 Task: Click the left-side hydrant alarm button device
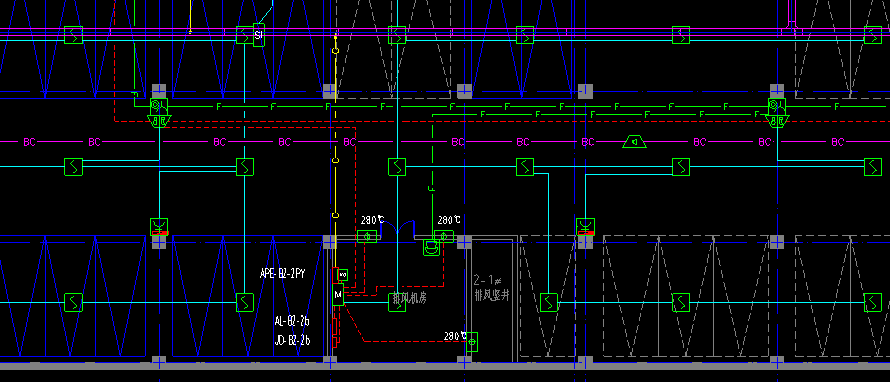click(x=159, y=112)
